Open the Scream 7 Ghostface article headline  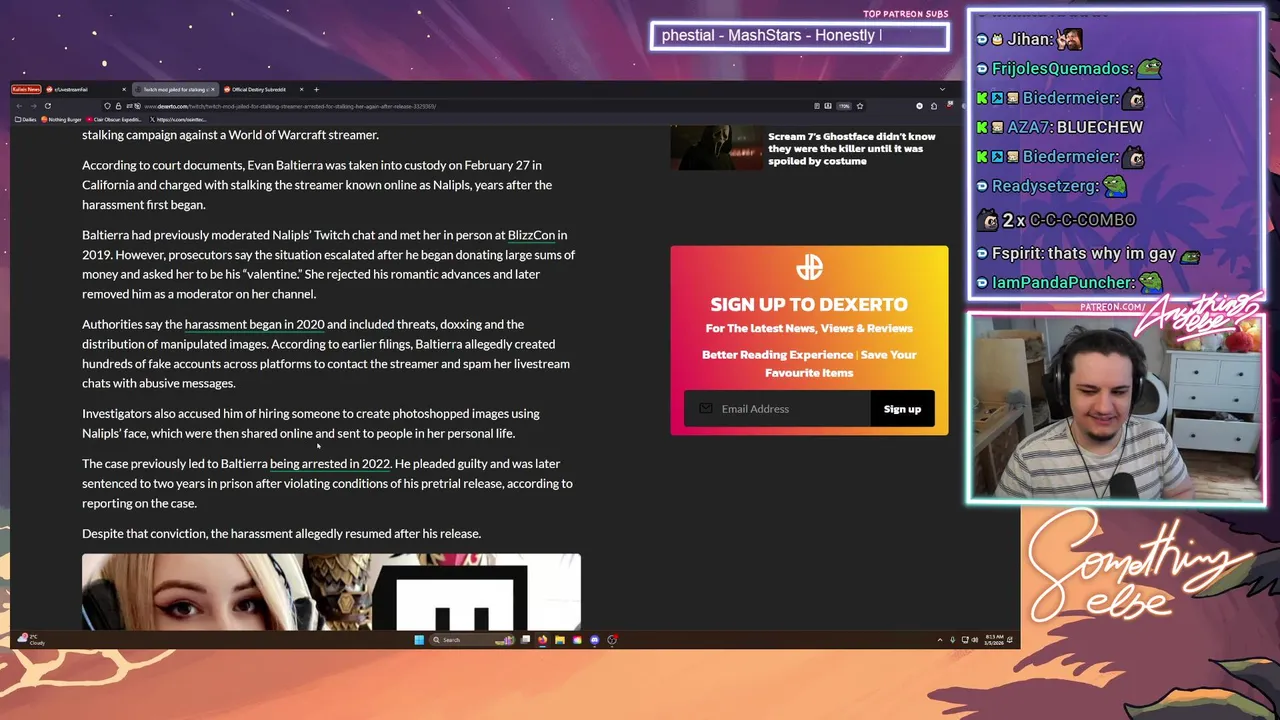(x=852, y=149)
